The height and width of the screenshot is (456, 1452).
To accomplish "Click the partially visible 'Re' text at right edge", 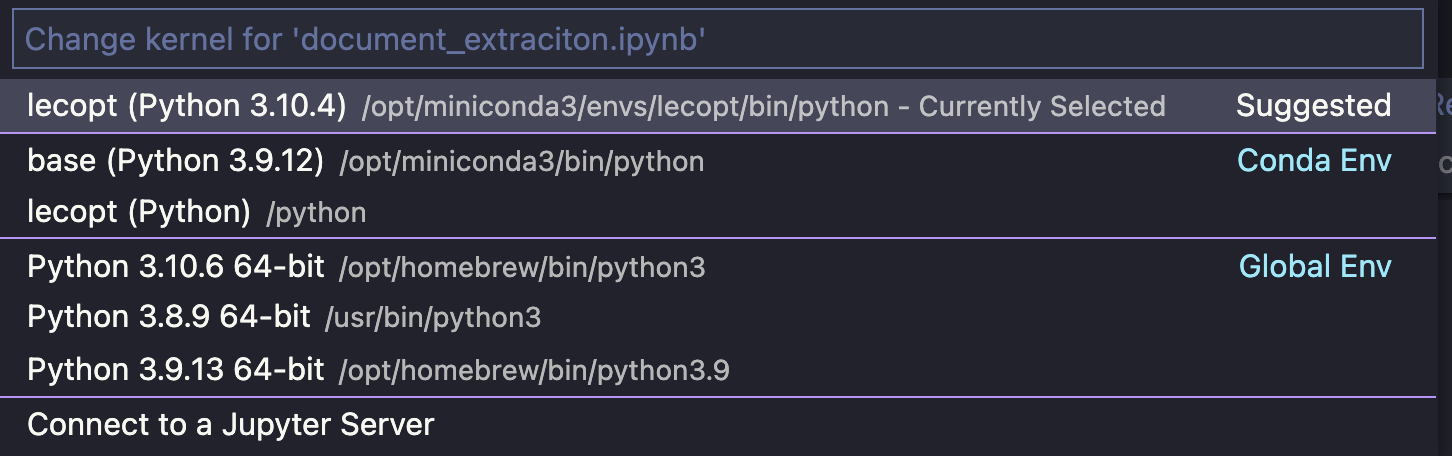I will tap(1443, 104).
